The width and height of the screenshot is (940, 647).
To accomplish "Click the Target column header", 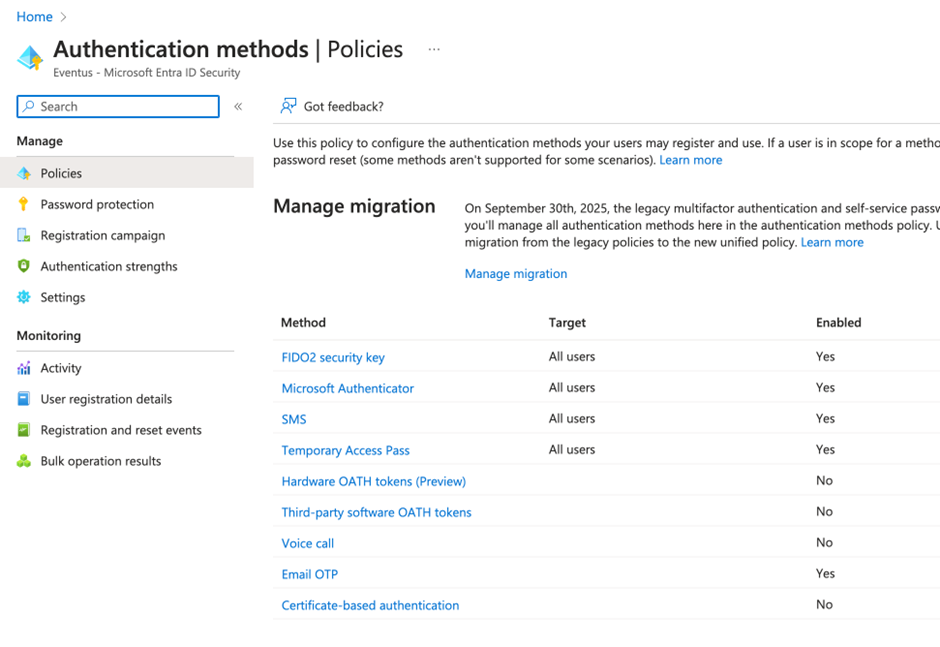I will (x=567, y=323).
